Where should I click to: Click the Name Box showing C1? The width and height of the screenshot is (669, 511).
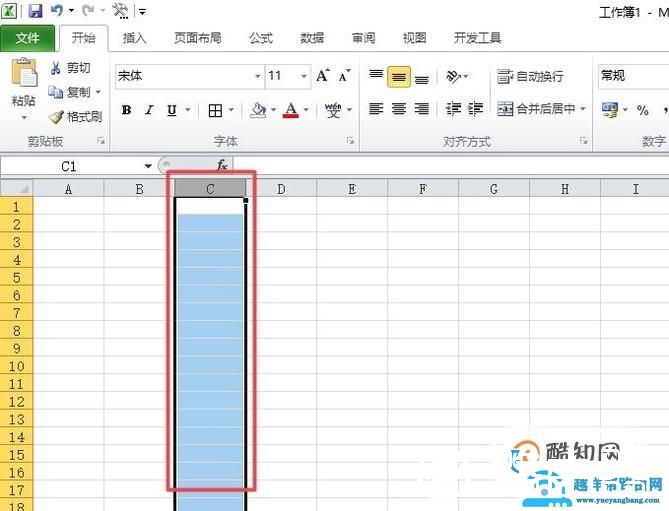pos(71,166)
